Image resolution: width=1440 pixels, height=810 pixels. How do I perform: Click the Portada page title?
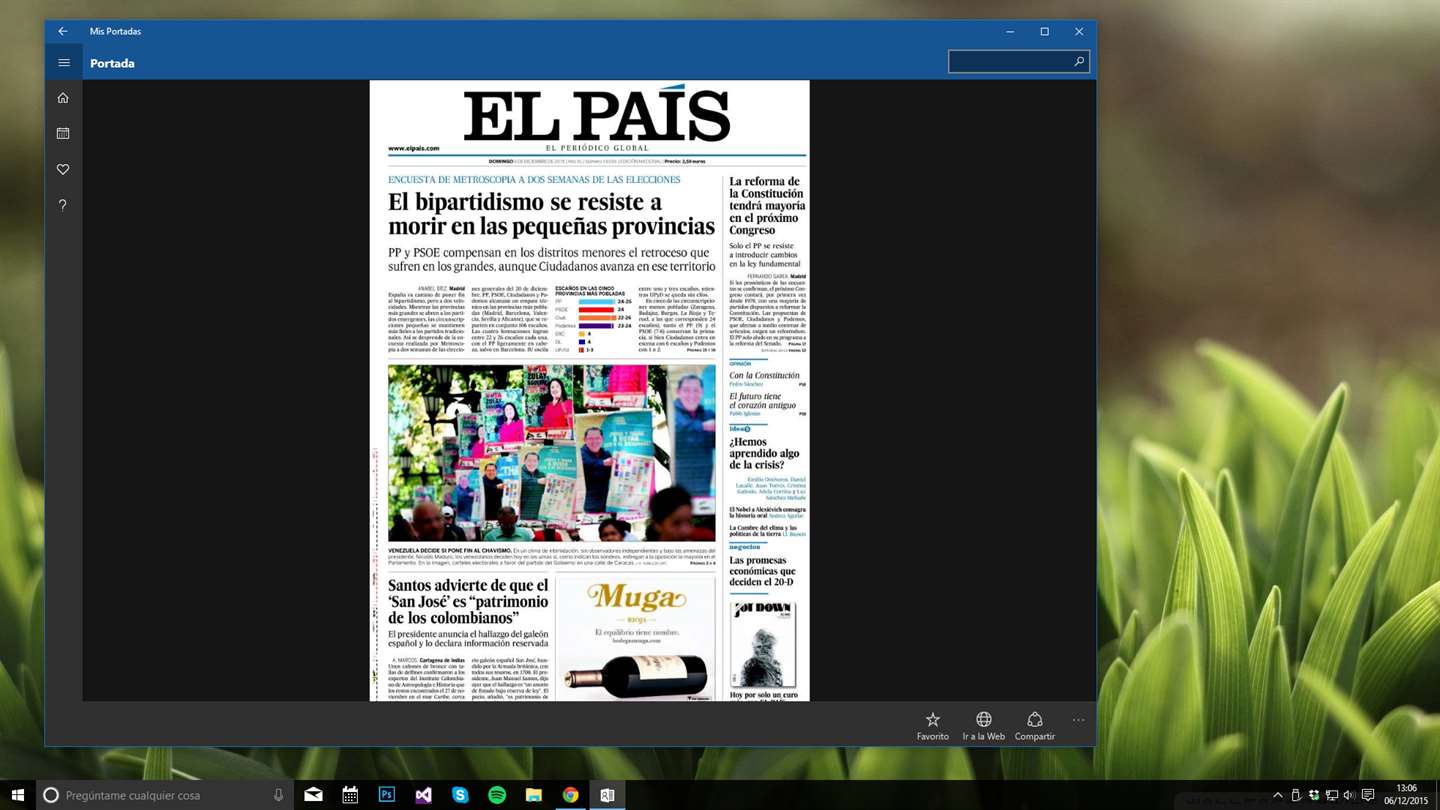[x=112, y=63]
